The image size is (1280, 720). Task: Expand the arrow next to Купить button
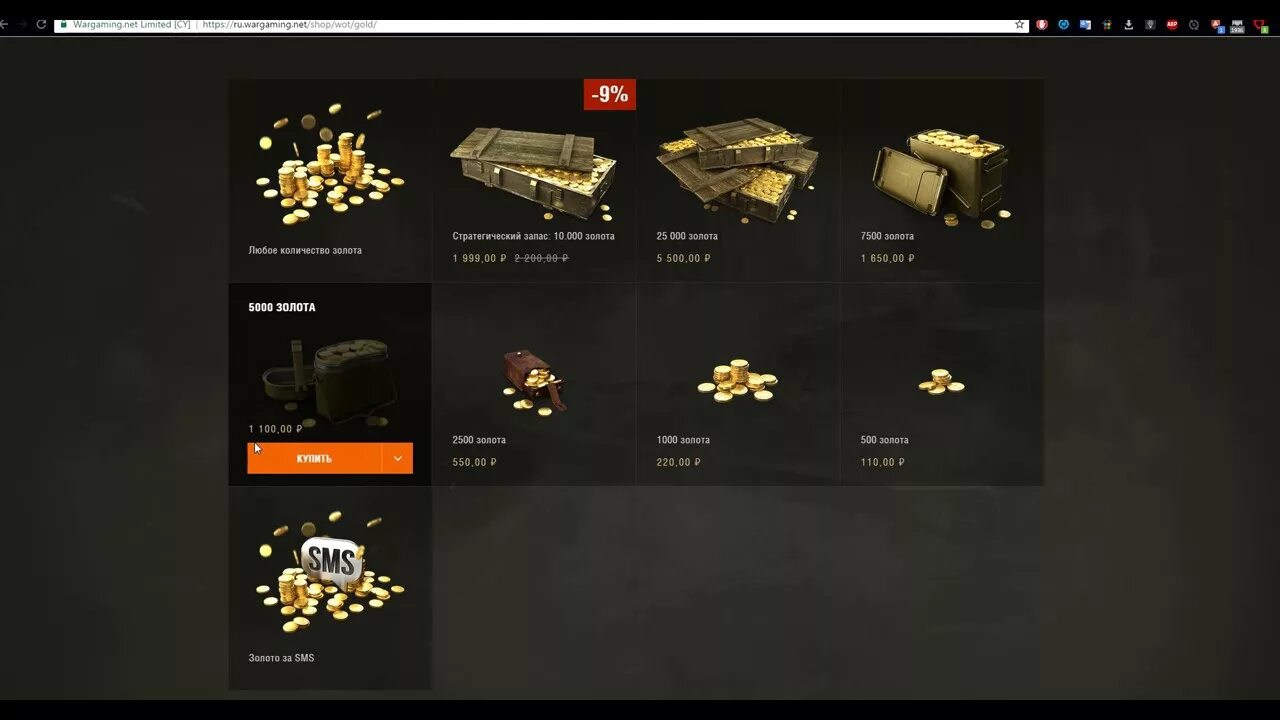397,458
